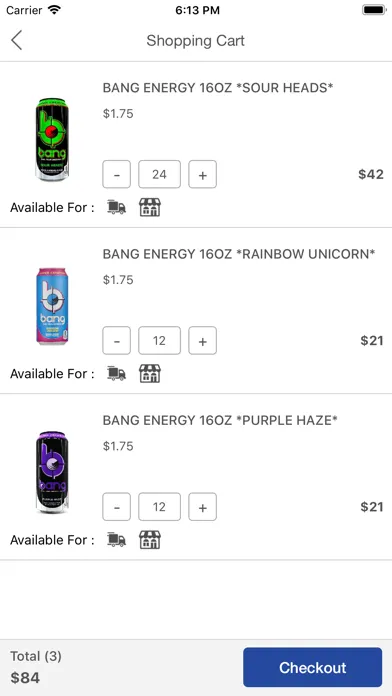Image resolution: width=392 pixels, height=696 pixels.
Task: Select the Sour Heads quantity field showing 24
Action: click(x=159, y=174)
